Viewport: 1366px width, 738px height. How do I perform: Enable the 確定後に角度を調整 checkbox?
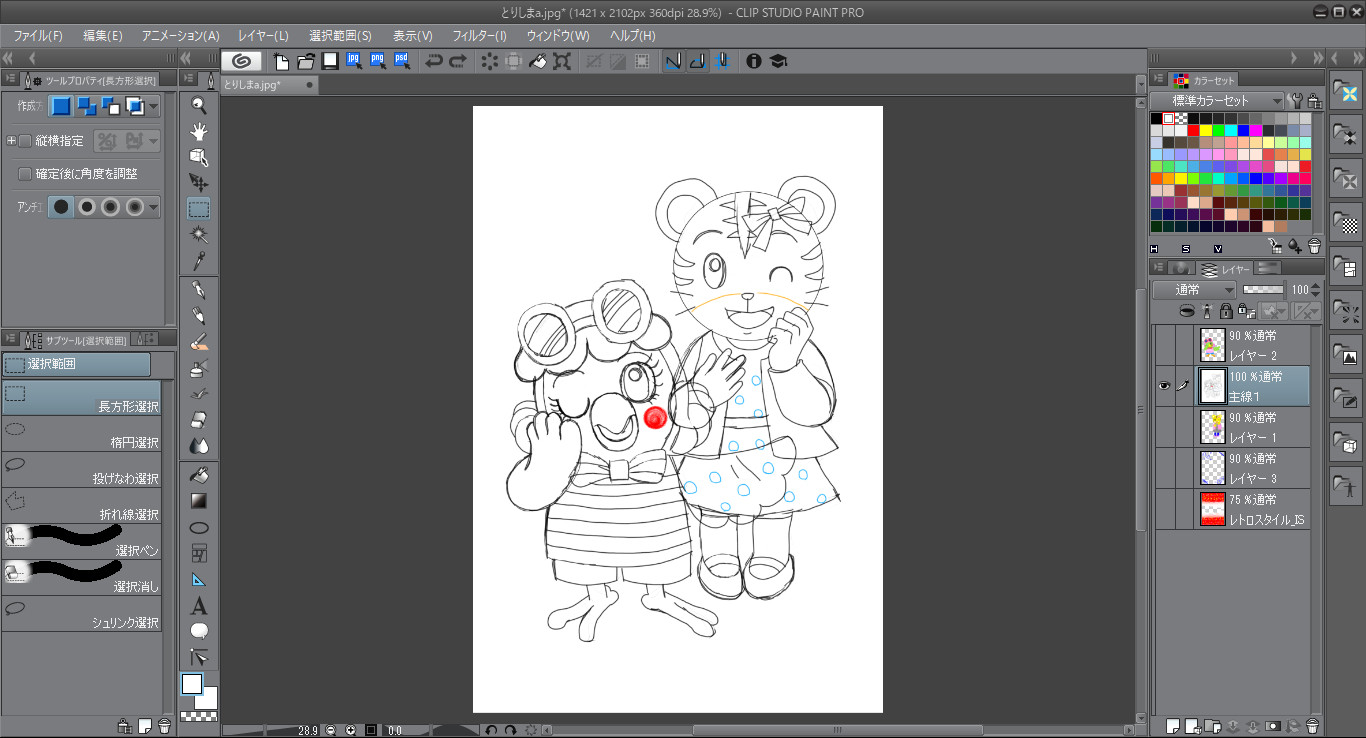[26, 174]
